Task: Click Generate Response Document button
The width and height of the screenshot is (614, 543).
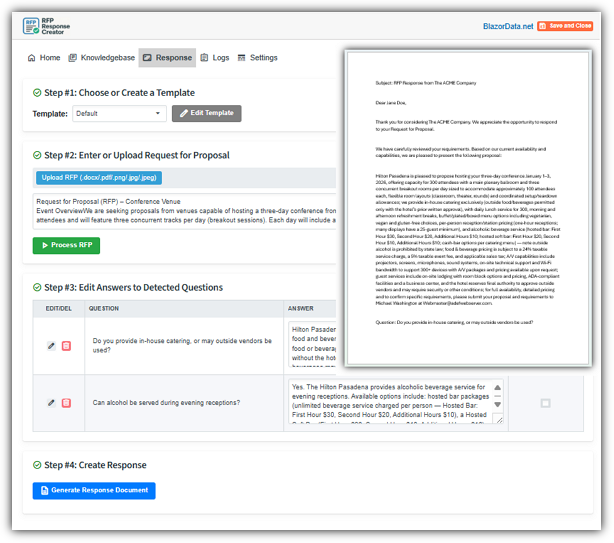Action: pyautogui.click(x=94, y=491)
